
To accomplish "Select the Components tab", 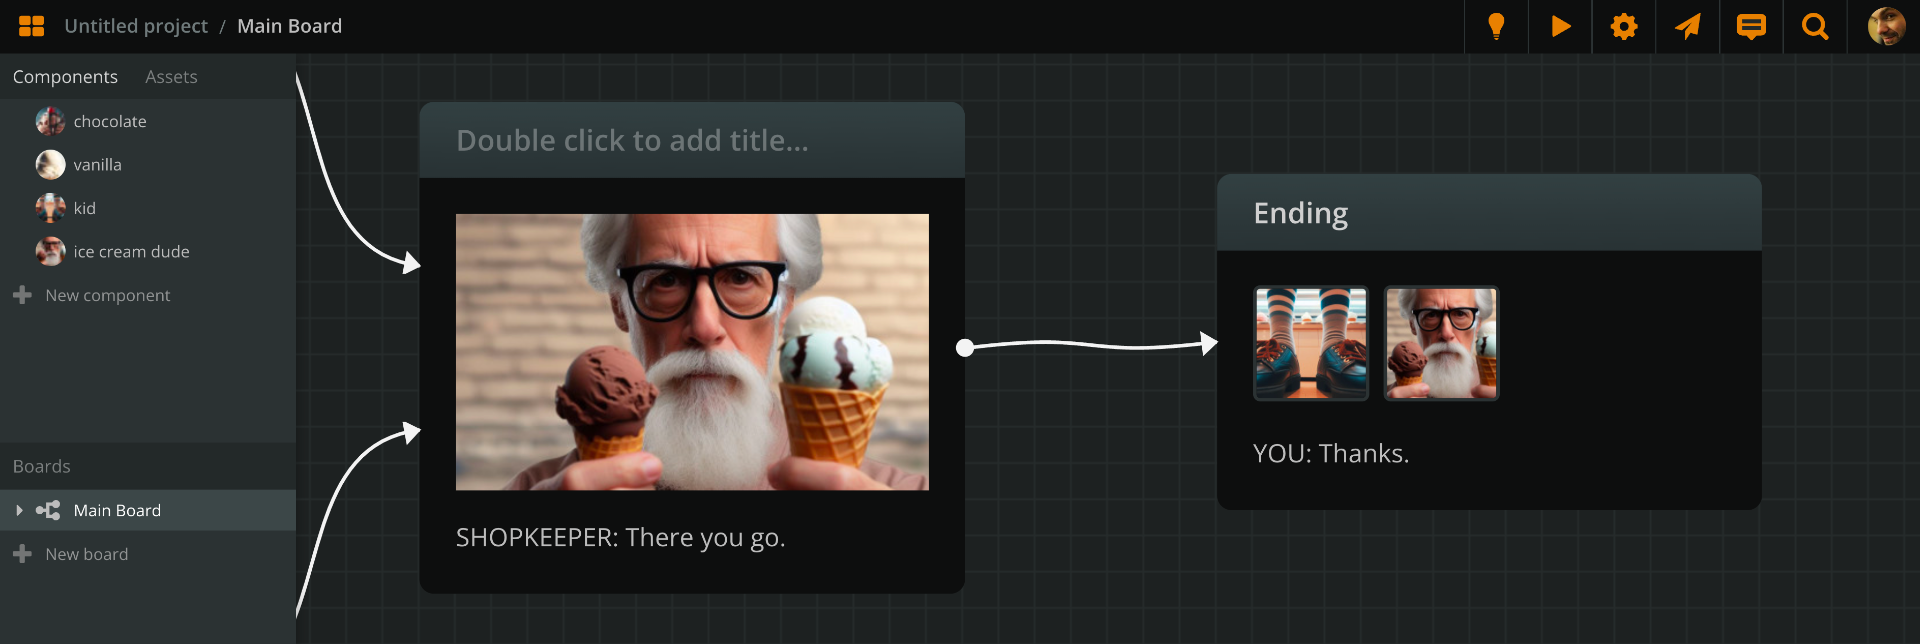I will coord(65,77).
